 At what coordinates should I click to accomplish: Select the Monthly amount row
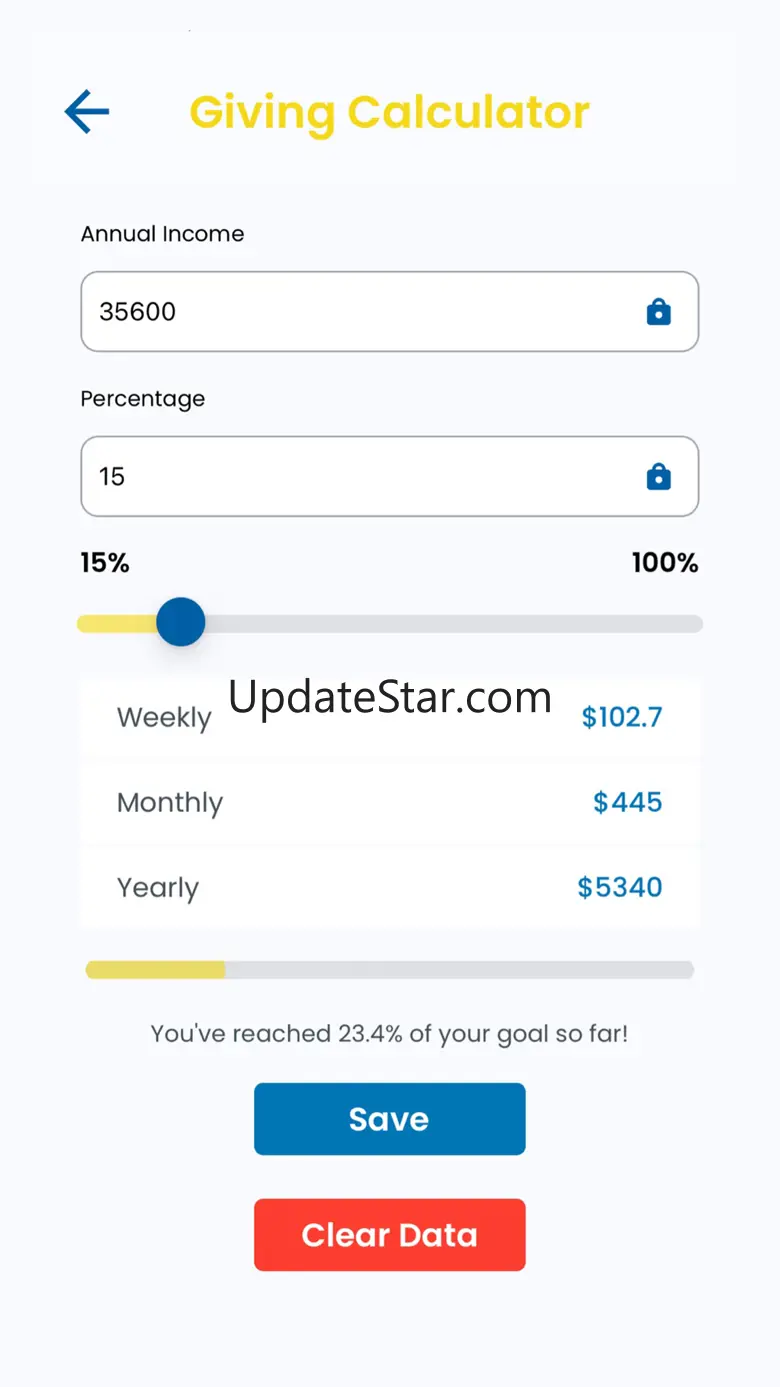click(389, 802)
